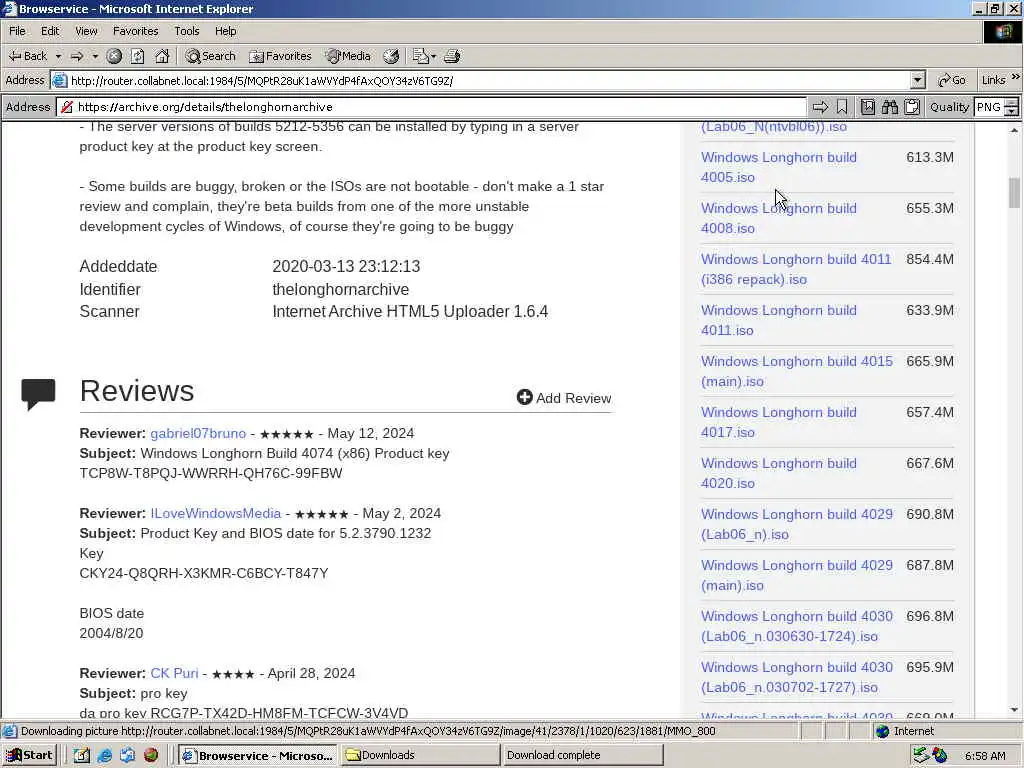Reload the page using the Refresh icon
The height and width of the screenshot is (768, 1024).
tap(138, 56)
